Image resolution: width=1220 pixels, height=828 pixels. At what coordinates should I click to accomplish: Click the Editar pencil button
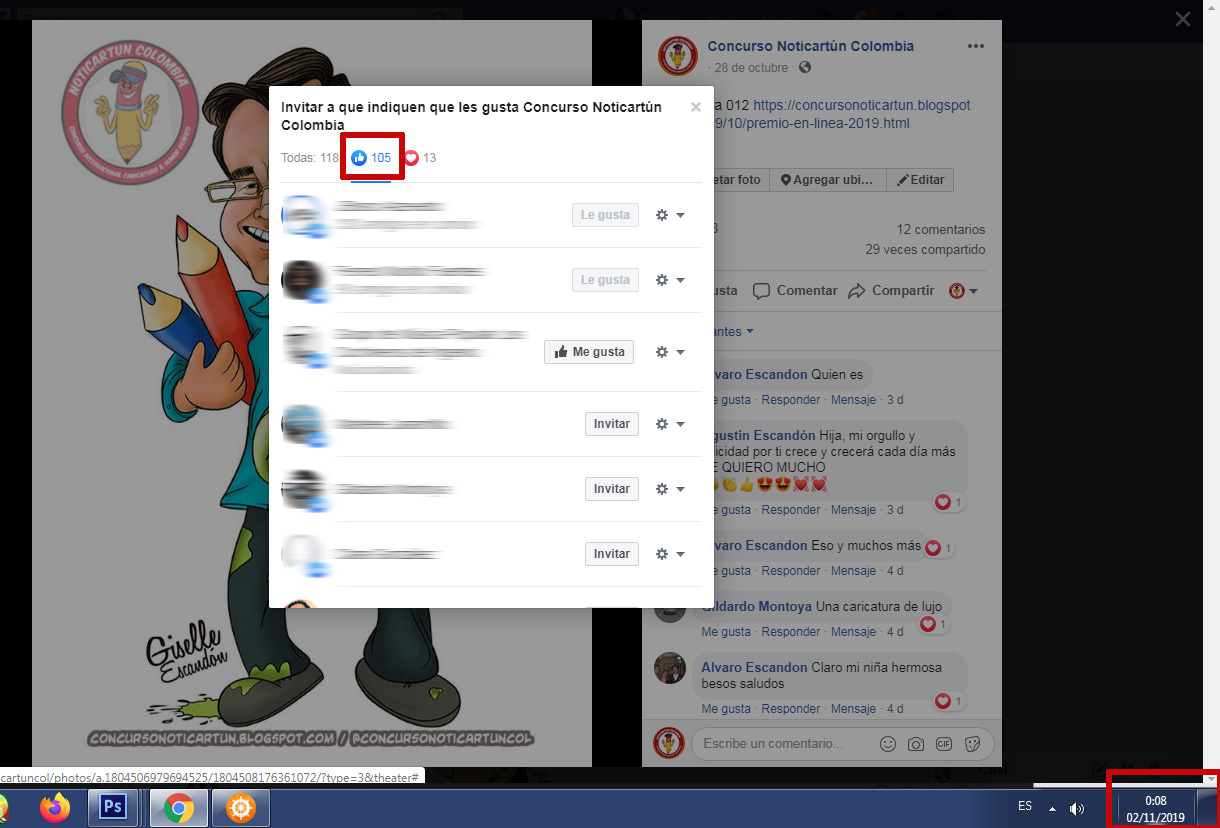tap(920, 180)
